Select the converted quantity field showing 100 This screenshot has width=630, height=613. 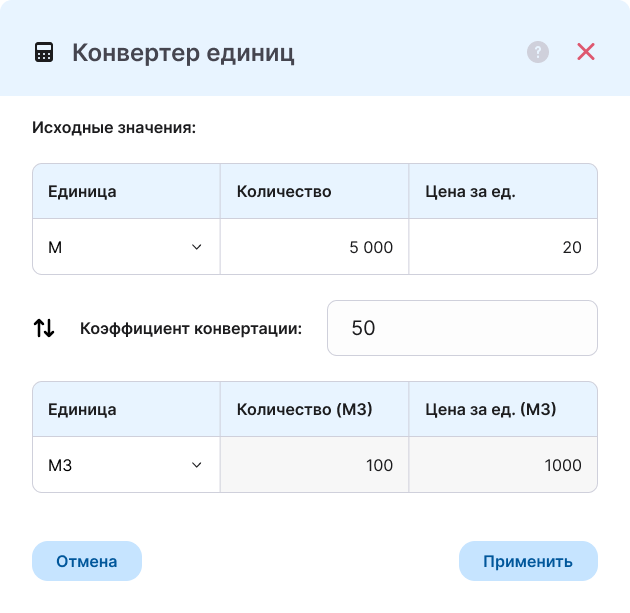[314, 465]
